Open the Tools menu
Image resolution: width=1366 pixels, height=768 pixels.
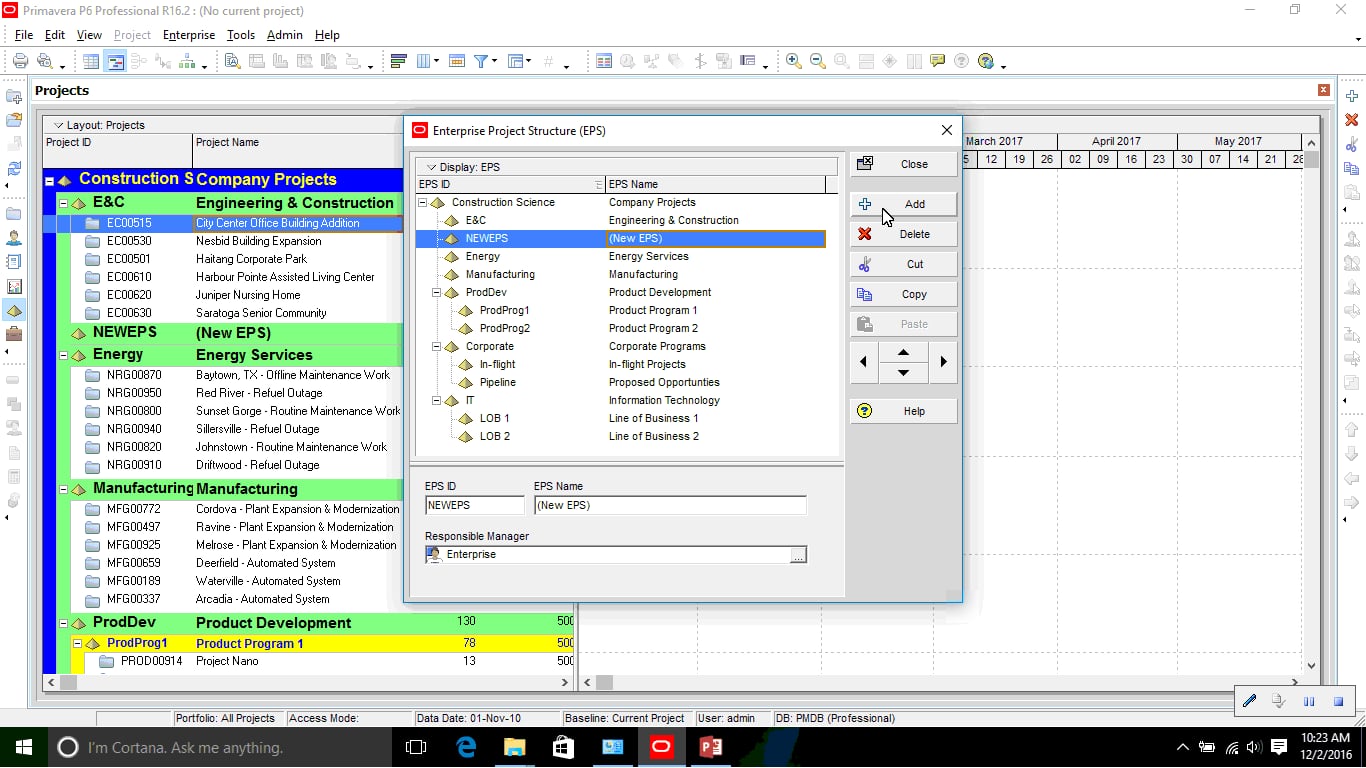pyautogui.click(x=241, y=35)
